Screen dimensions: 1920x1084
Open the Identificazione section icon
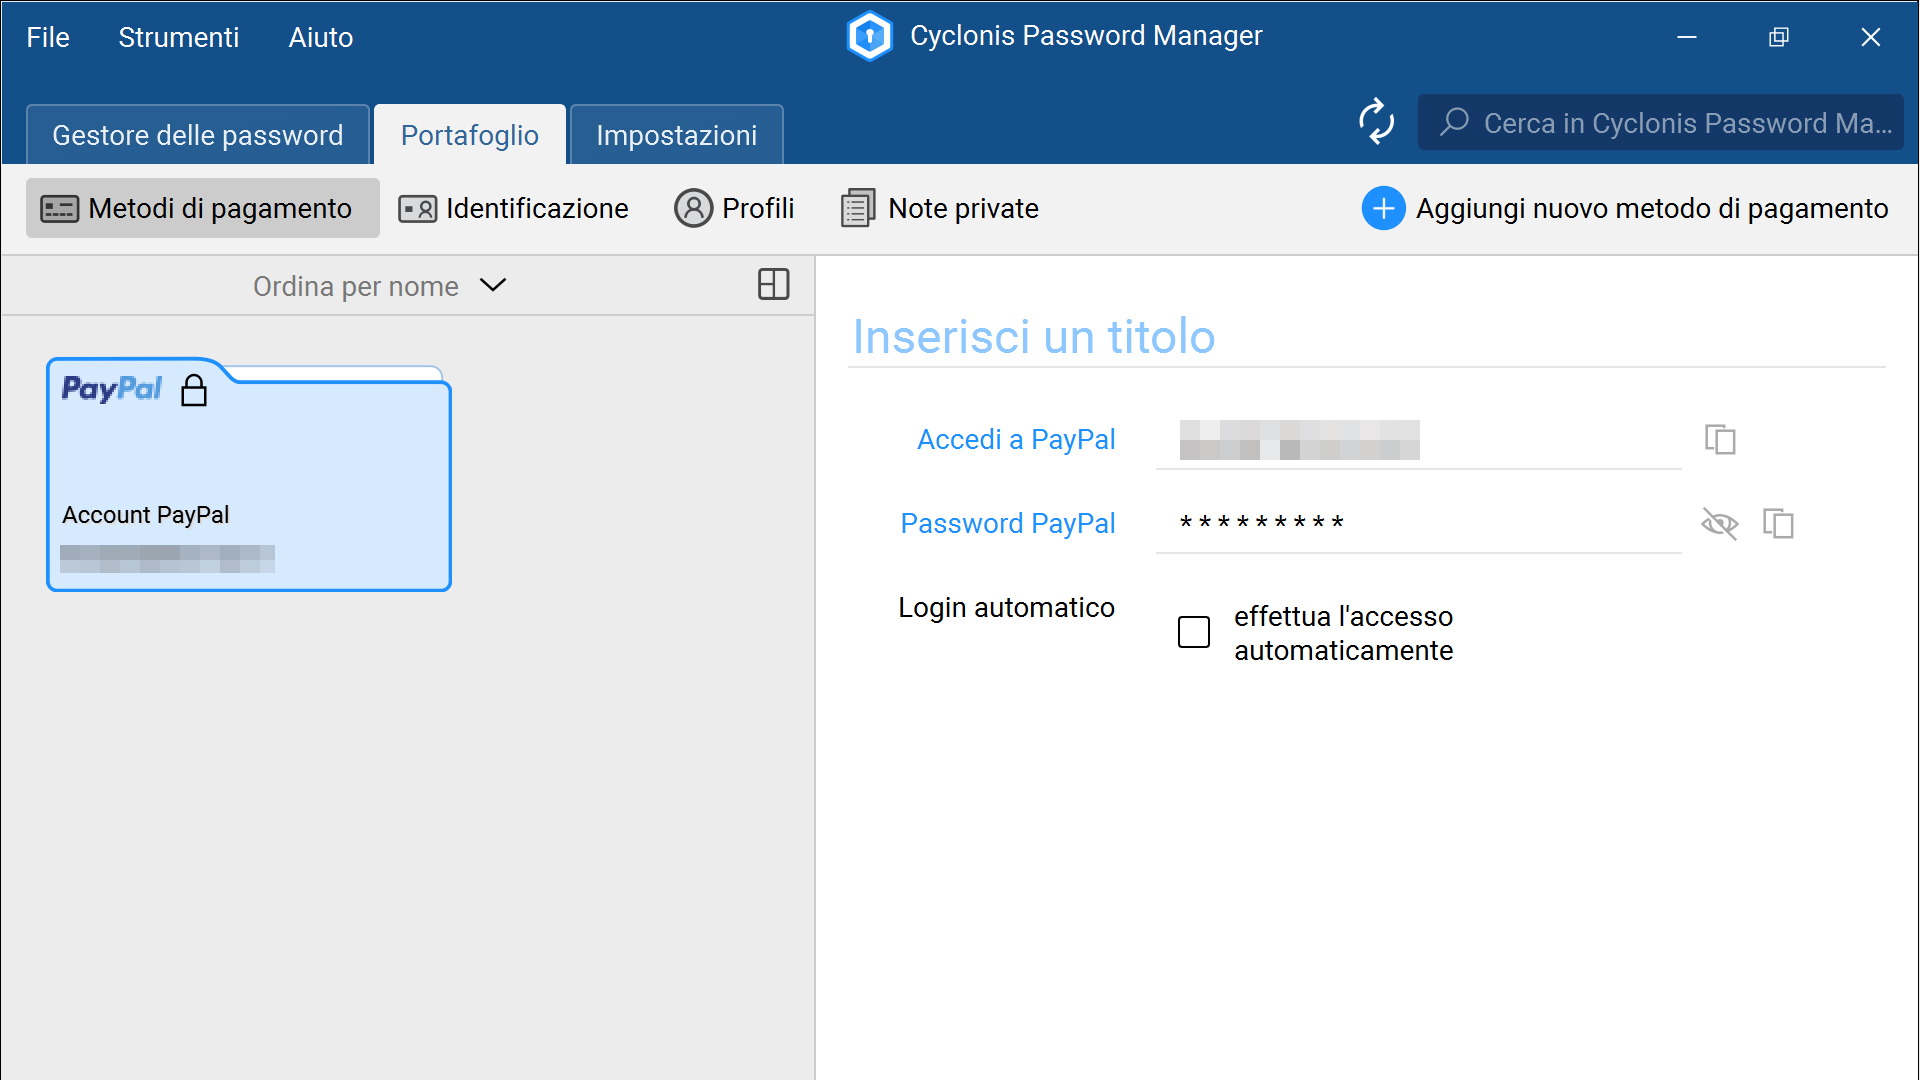417,208
